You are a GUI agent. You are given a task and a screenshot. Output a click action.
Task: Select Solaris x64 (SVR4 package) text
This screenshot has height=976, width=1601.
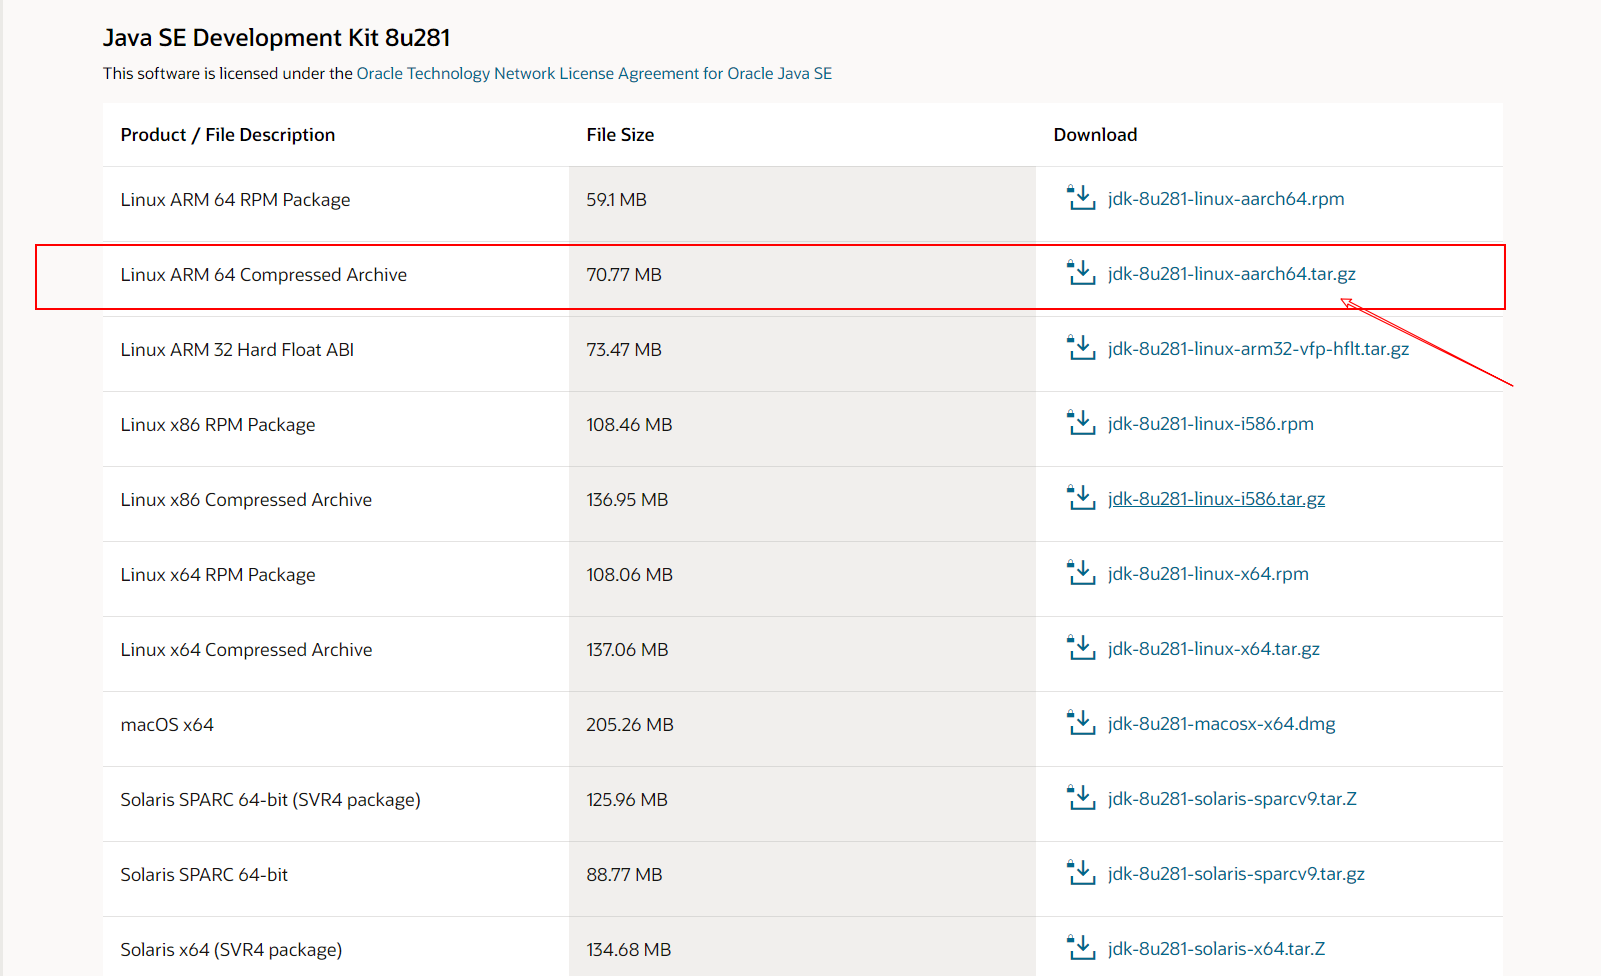coord(231,950)
